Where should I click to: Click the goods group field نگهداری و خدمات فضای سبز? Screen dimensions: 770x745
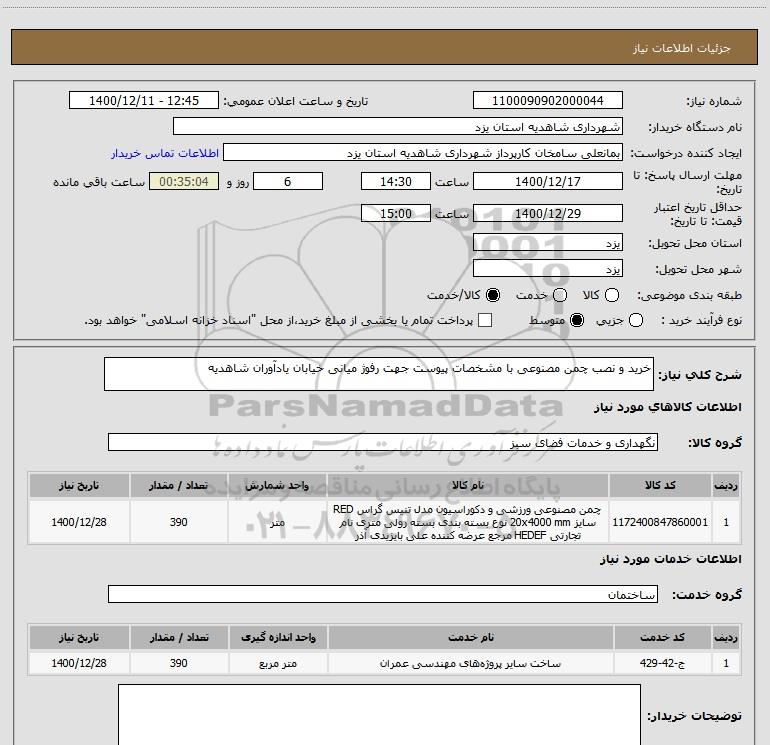[x=383, y=442]
